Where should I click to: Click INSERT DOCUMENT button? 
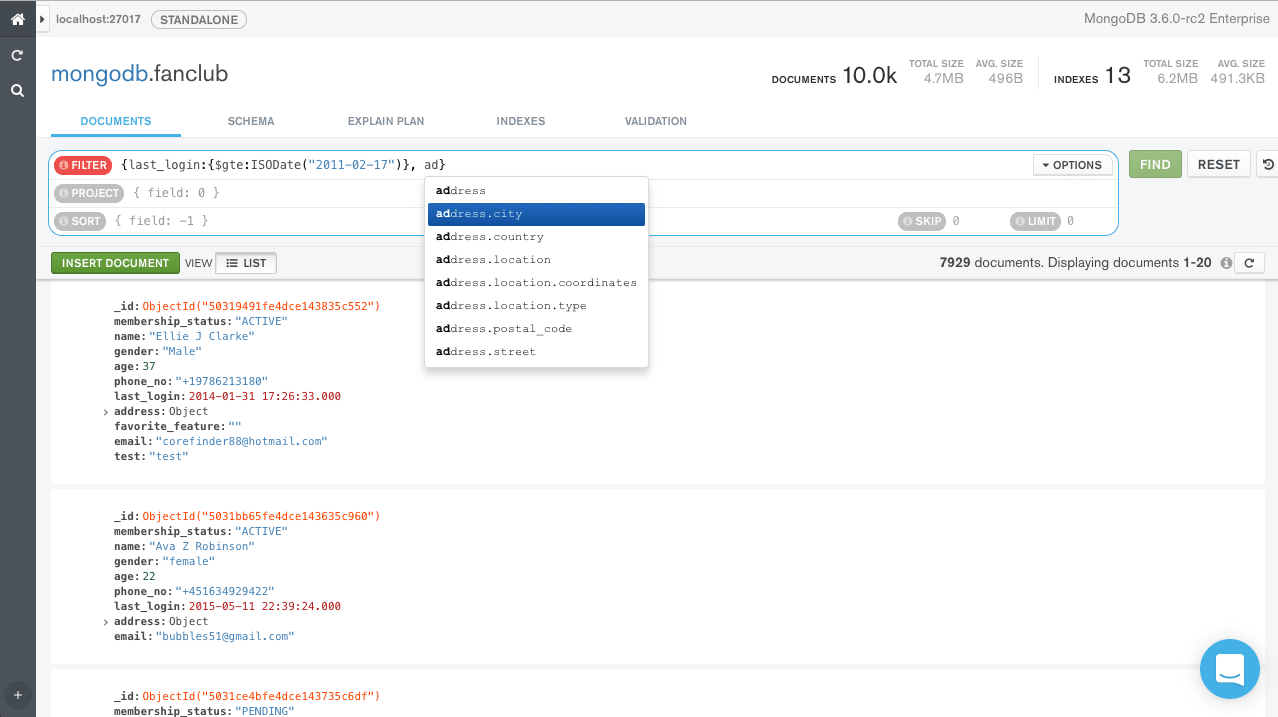(x=115, y=263)
